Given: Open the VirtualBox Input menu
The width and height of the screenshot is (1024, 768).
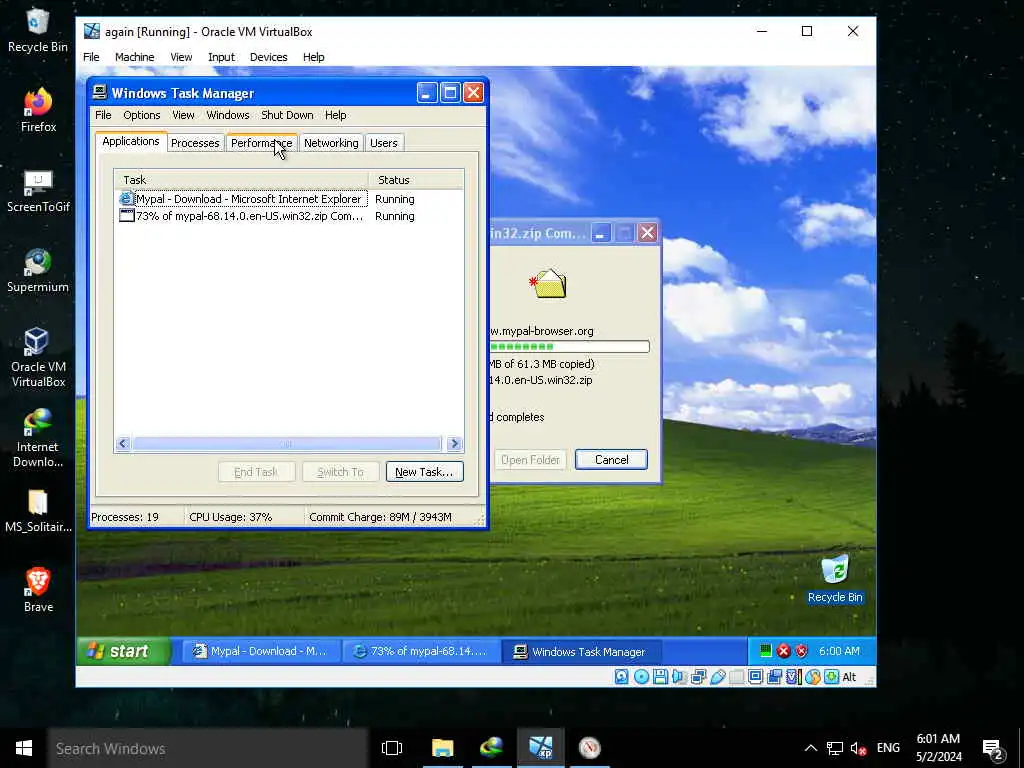Looking at the screenshot, I should 221,57.
